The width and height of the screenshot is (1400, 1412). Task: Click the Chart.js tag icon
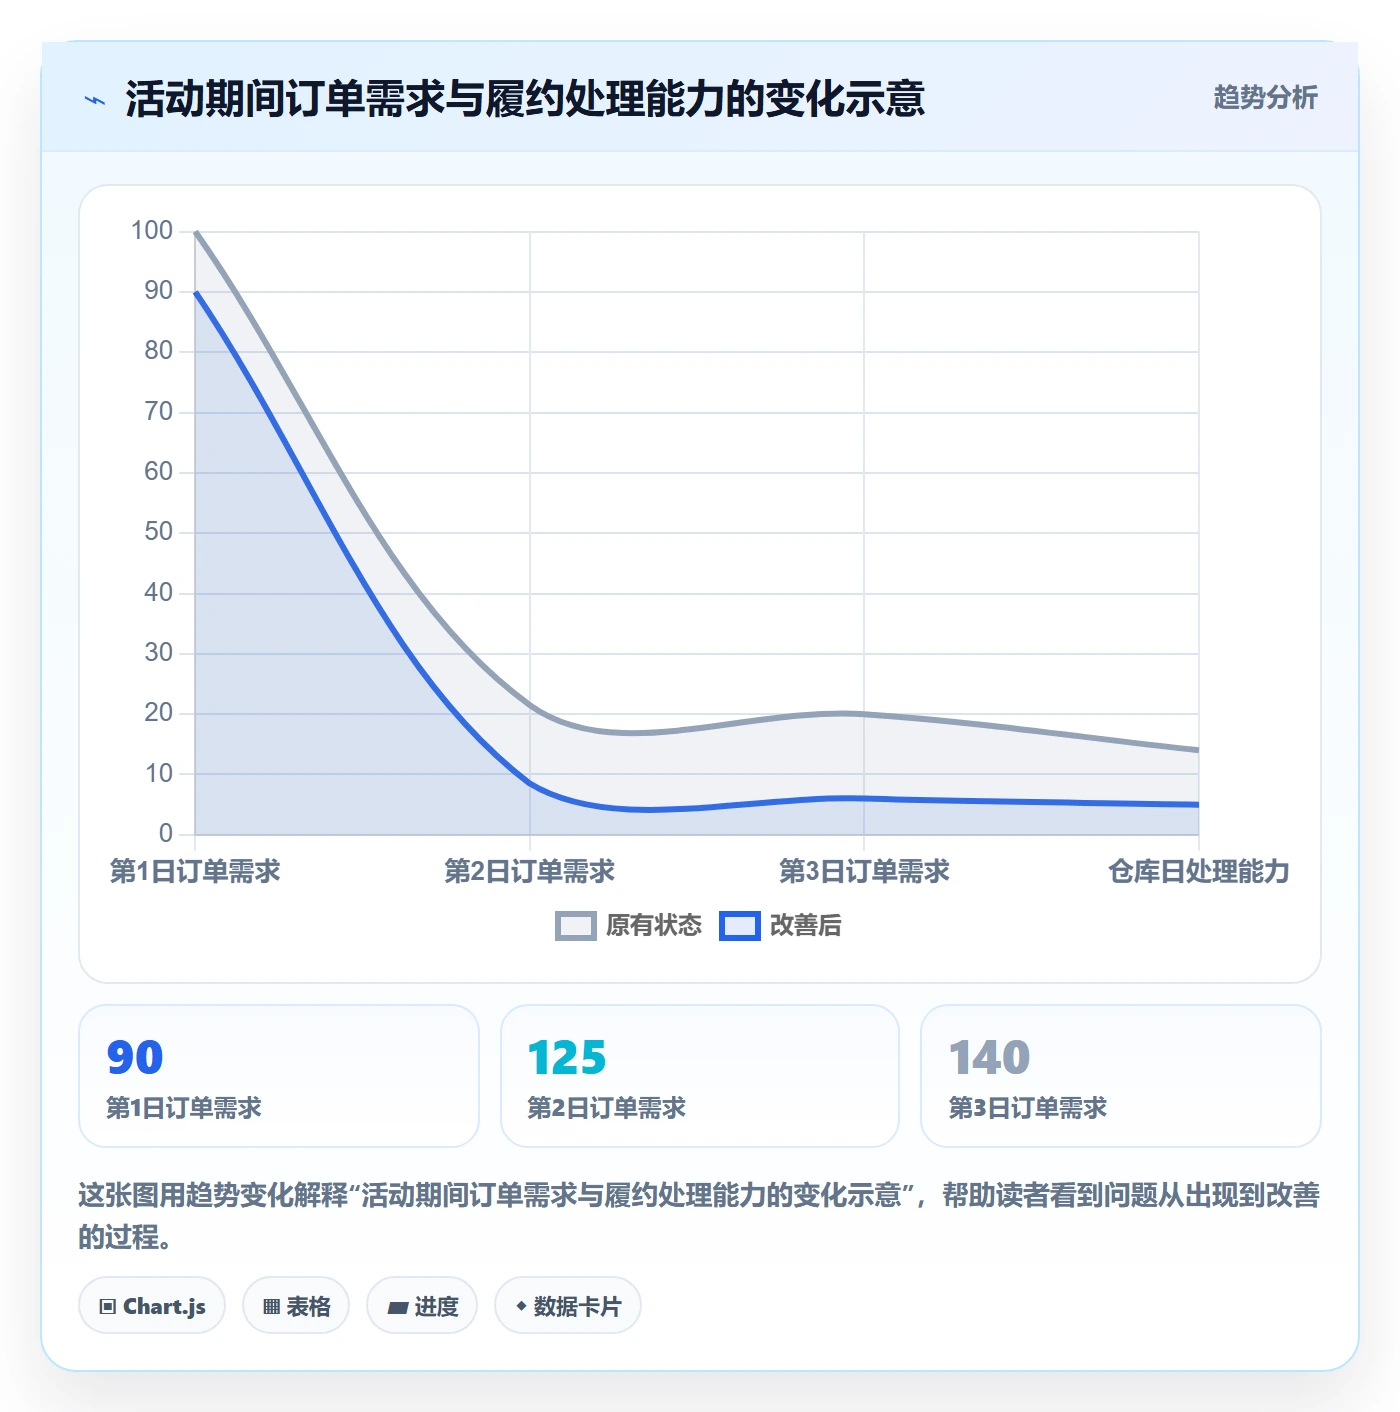[108, 1306]
